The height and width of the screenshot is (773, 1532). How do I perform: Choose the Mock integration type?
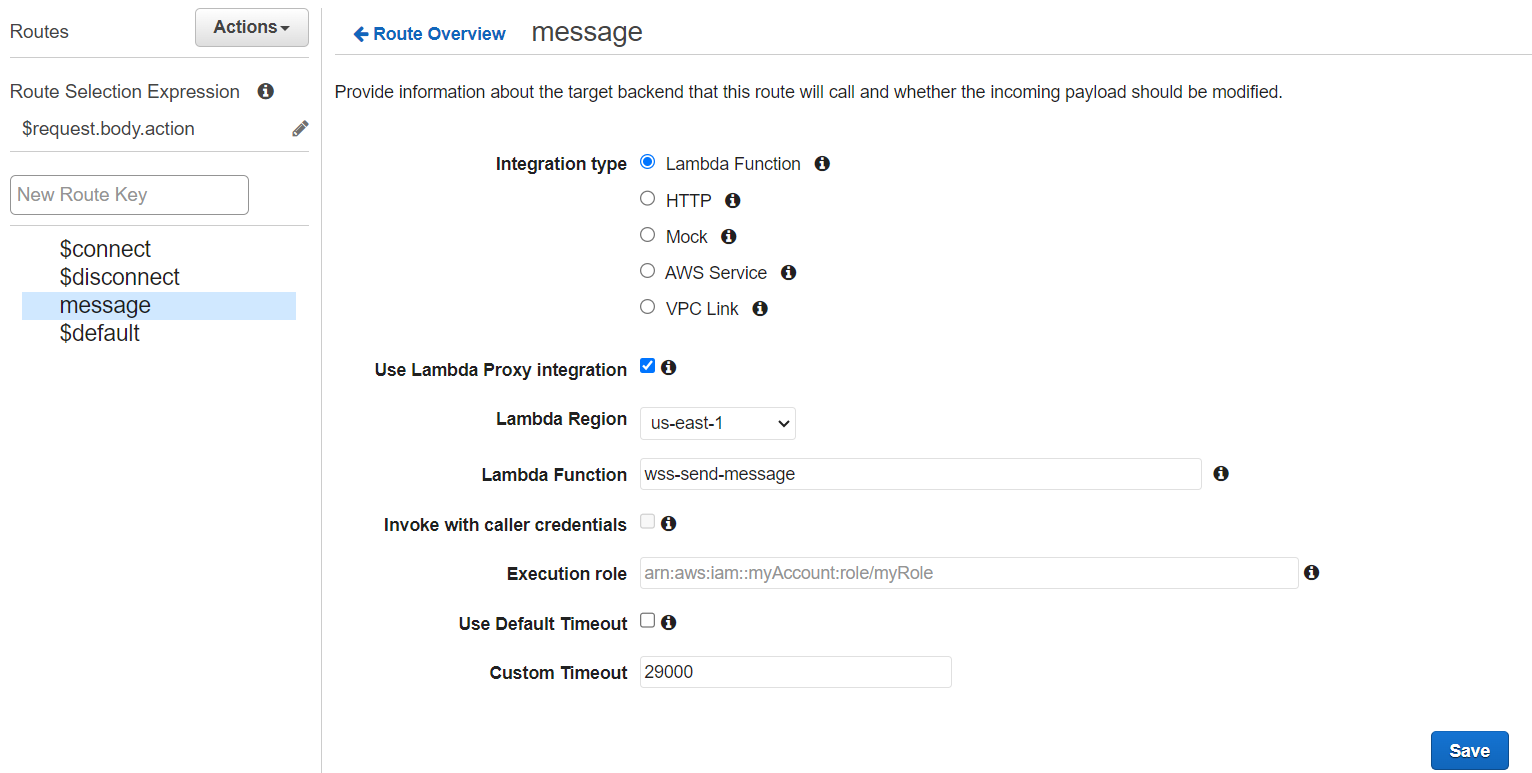pos(648,235)
